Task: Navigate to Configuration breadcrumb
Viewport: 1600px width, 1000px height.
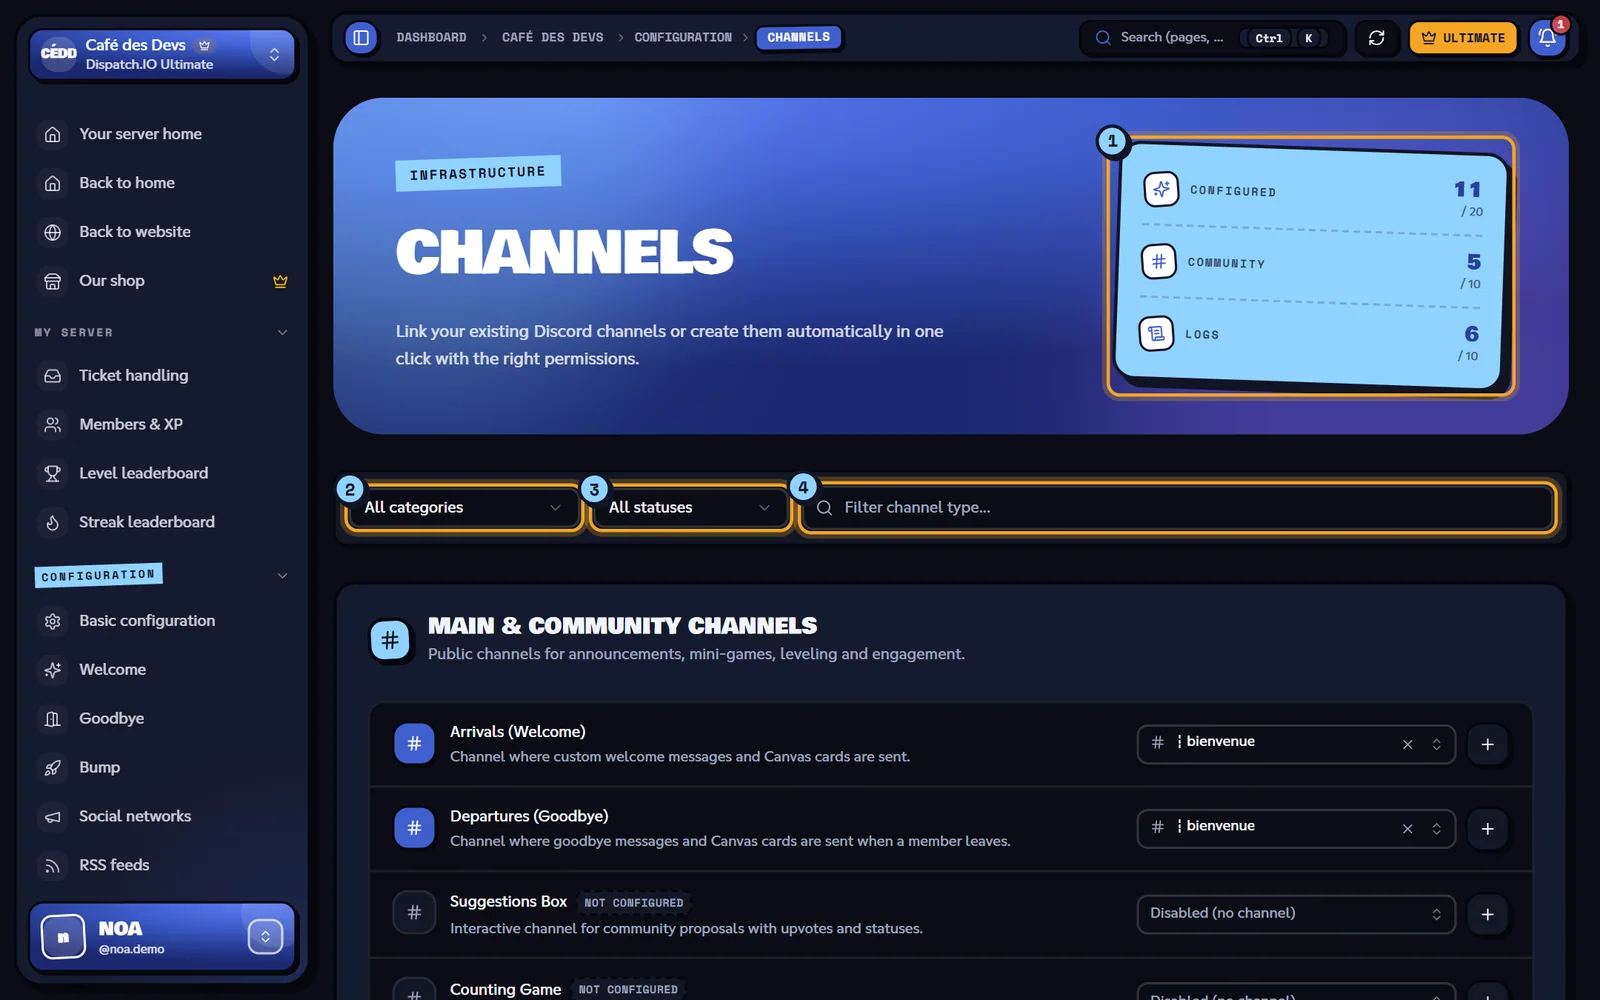Action: 683,38
